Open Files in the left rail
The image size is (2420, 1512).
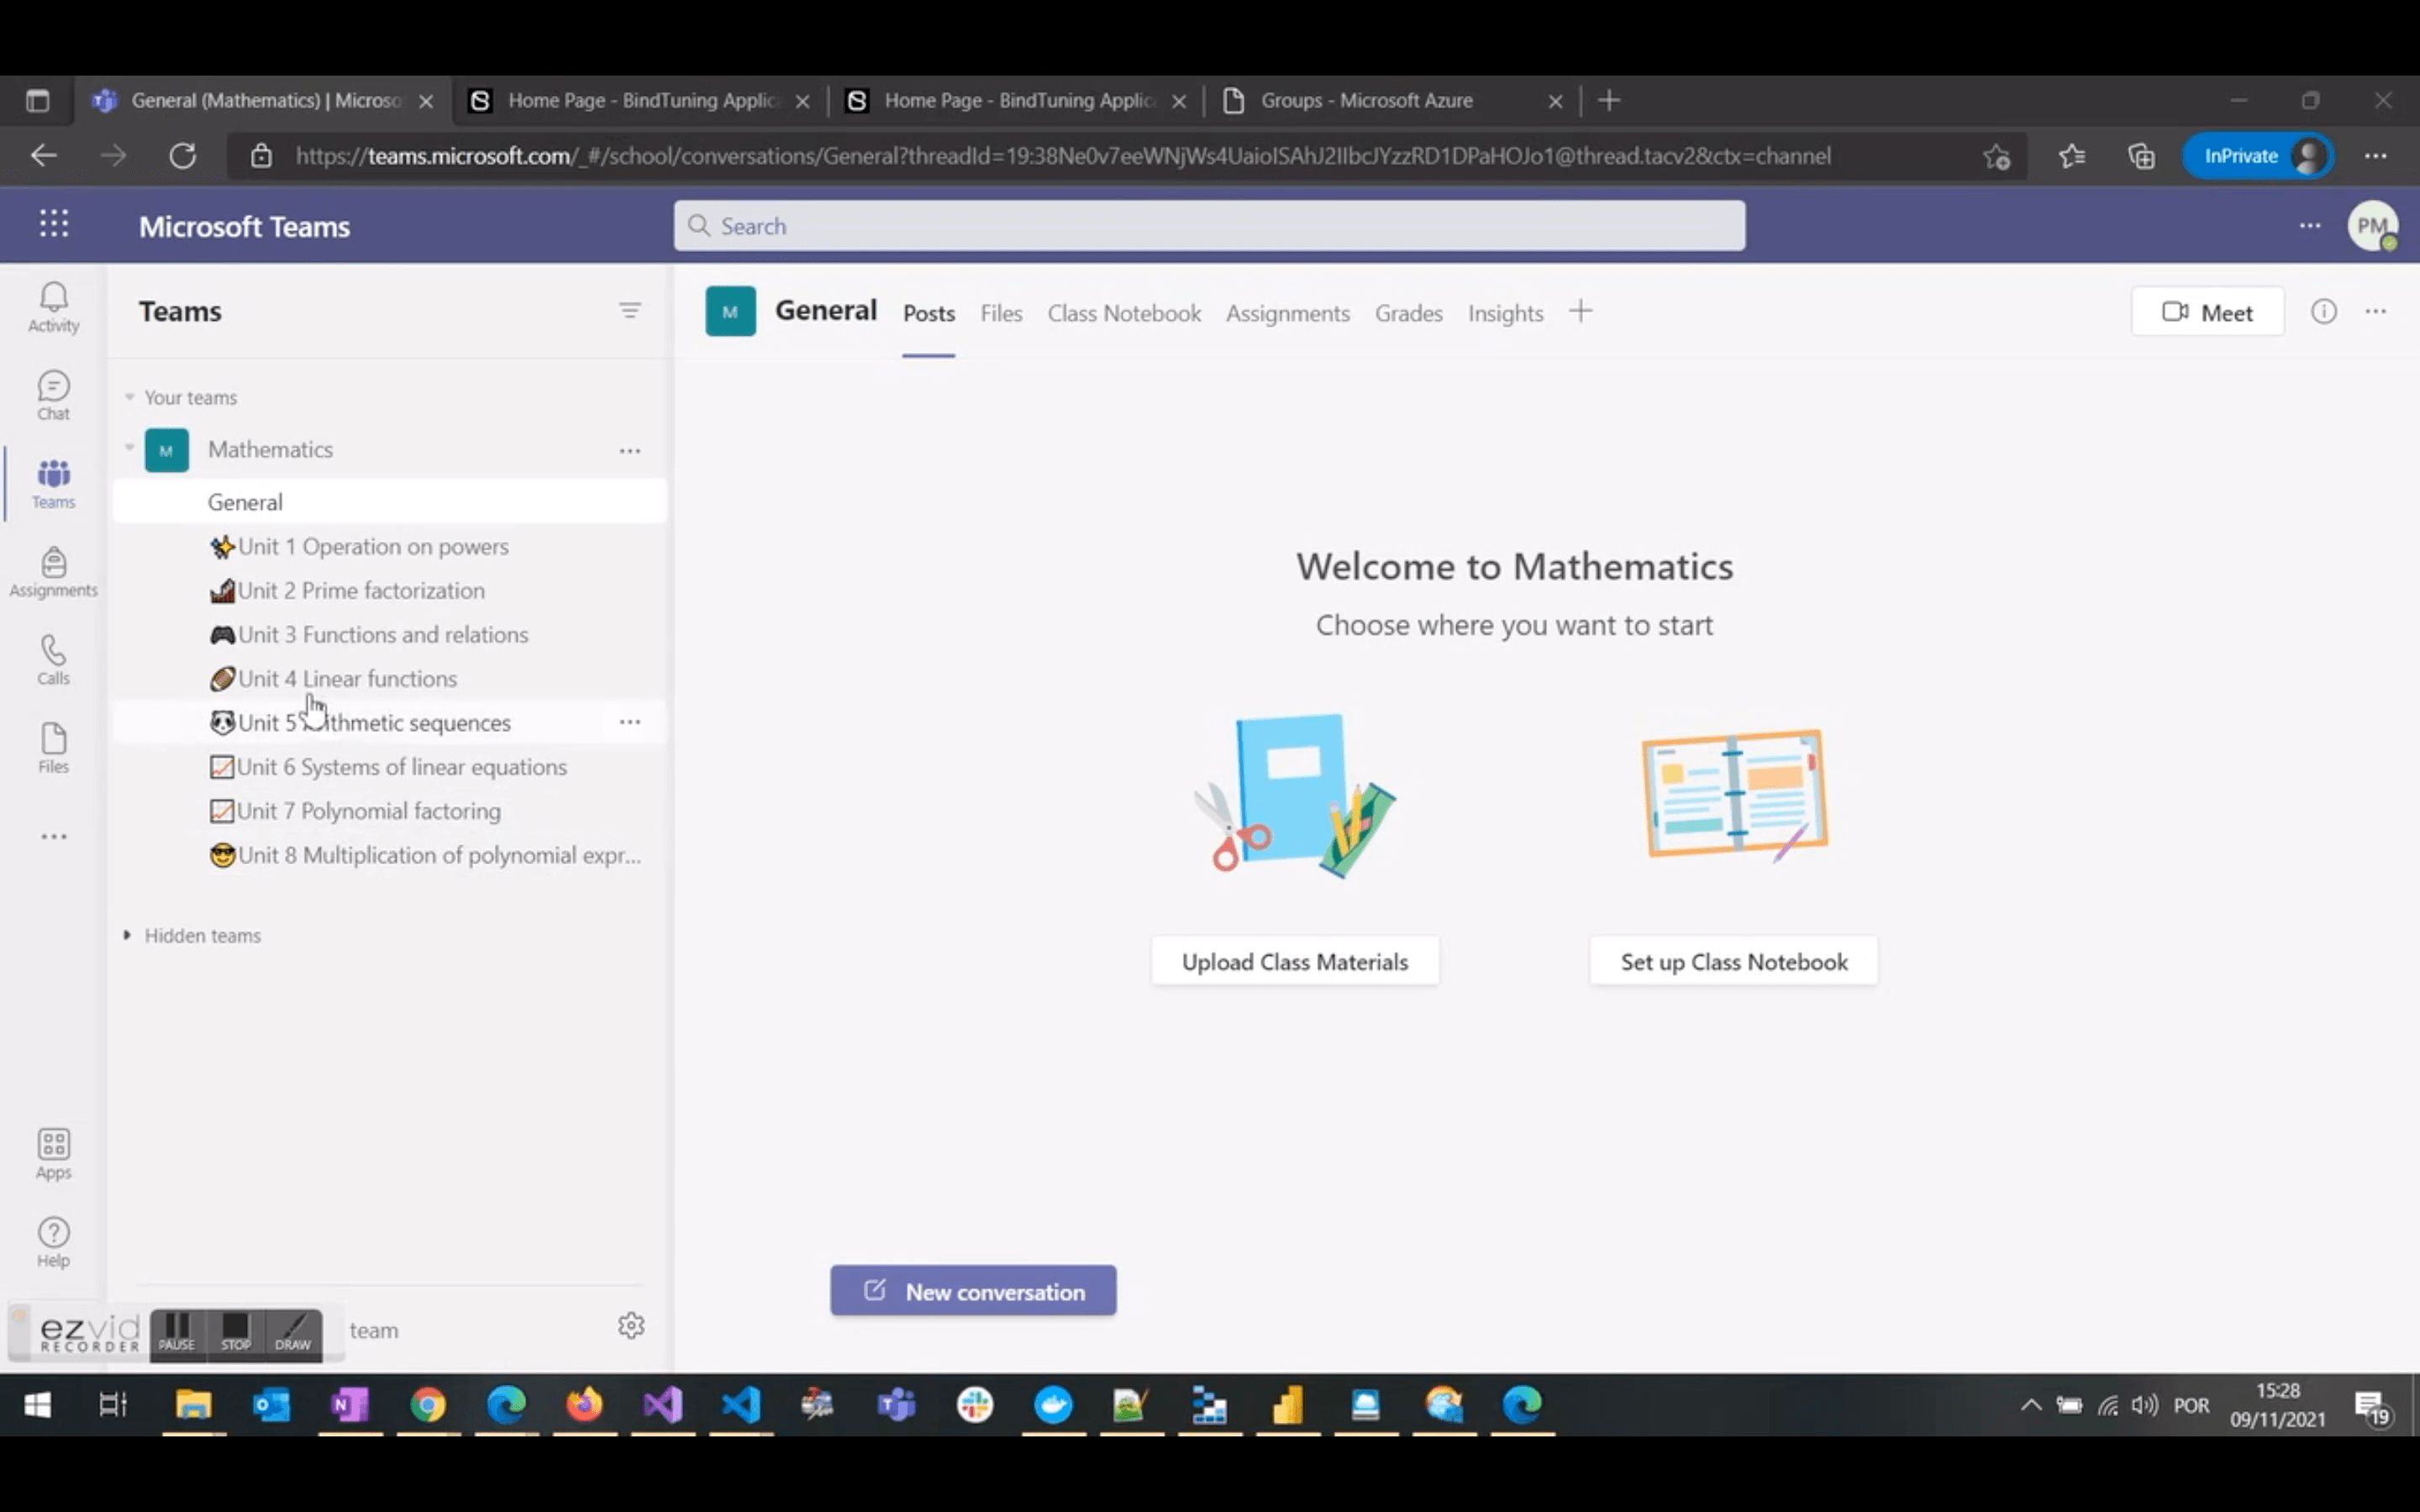coord(53,748)
